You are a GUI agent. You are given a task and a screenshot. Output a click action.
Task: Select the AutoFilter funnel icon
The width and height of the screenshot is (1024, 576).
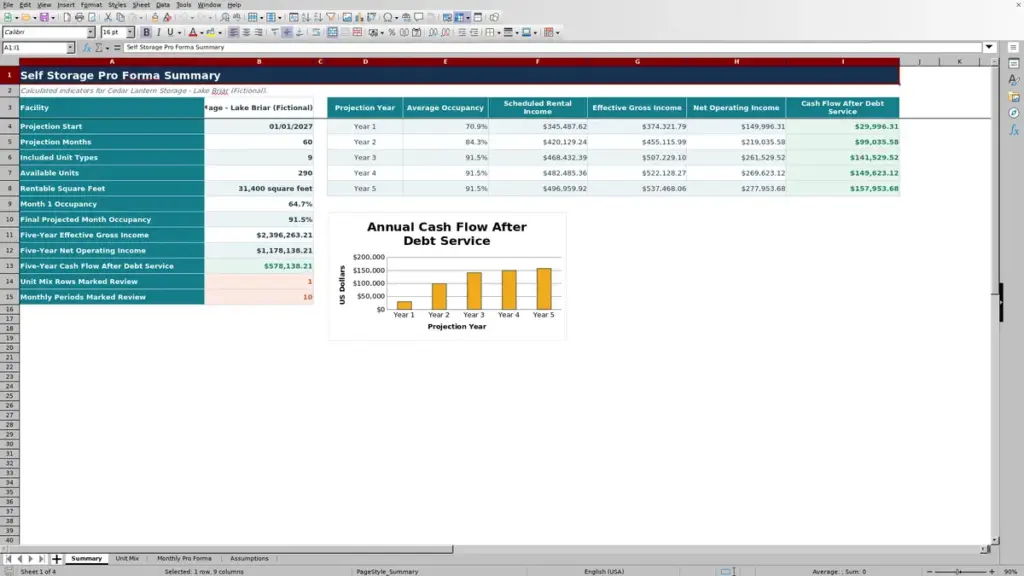click(331, 18)
